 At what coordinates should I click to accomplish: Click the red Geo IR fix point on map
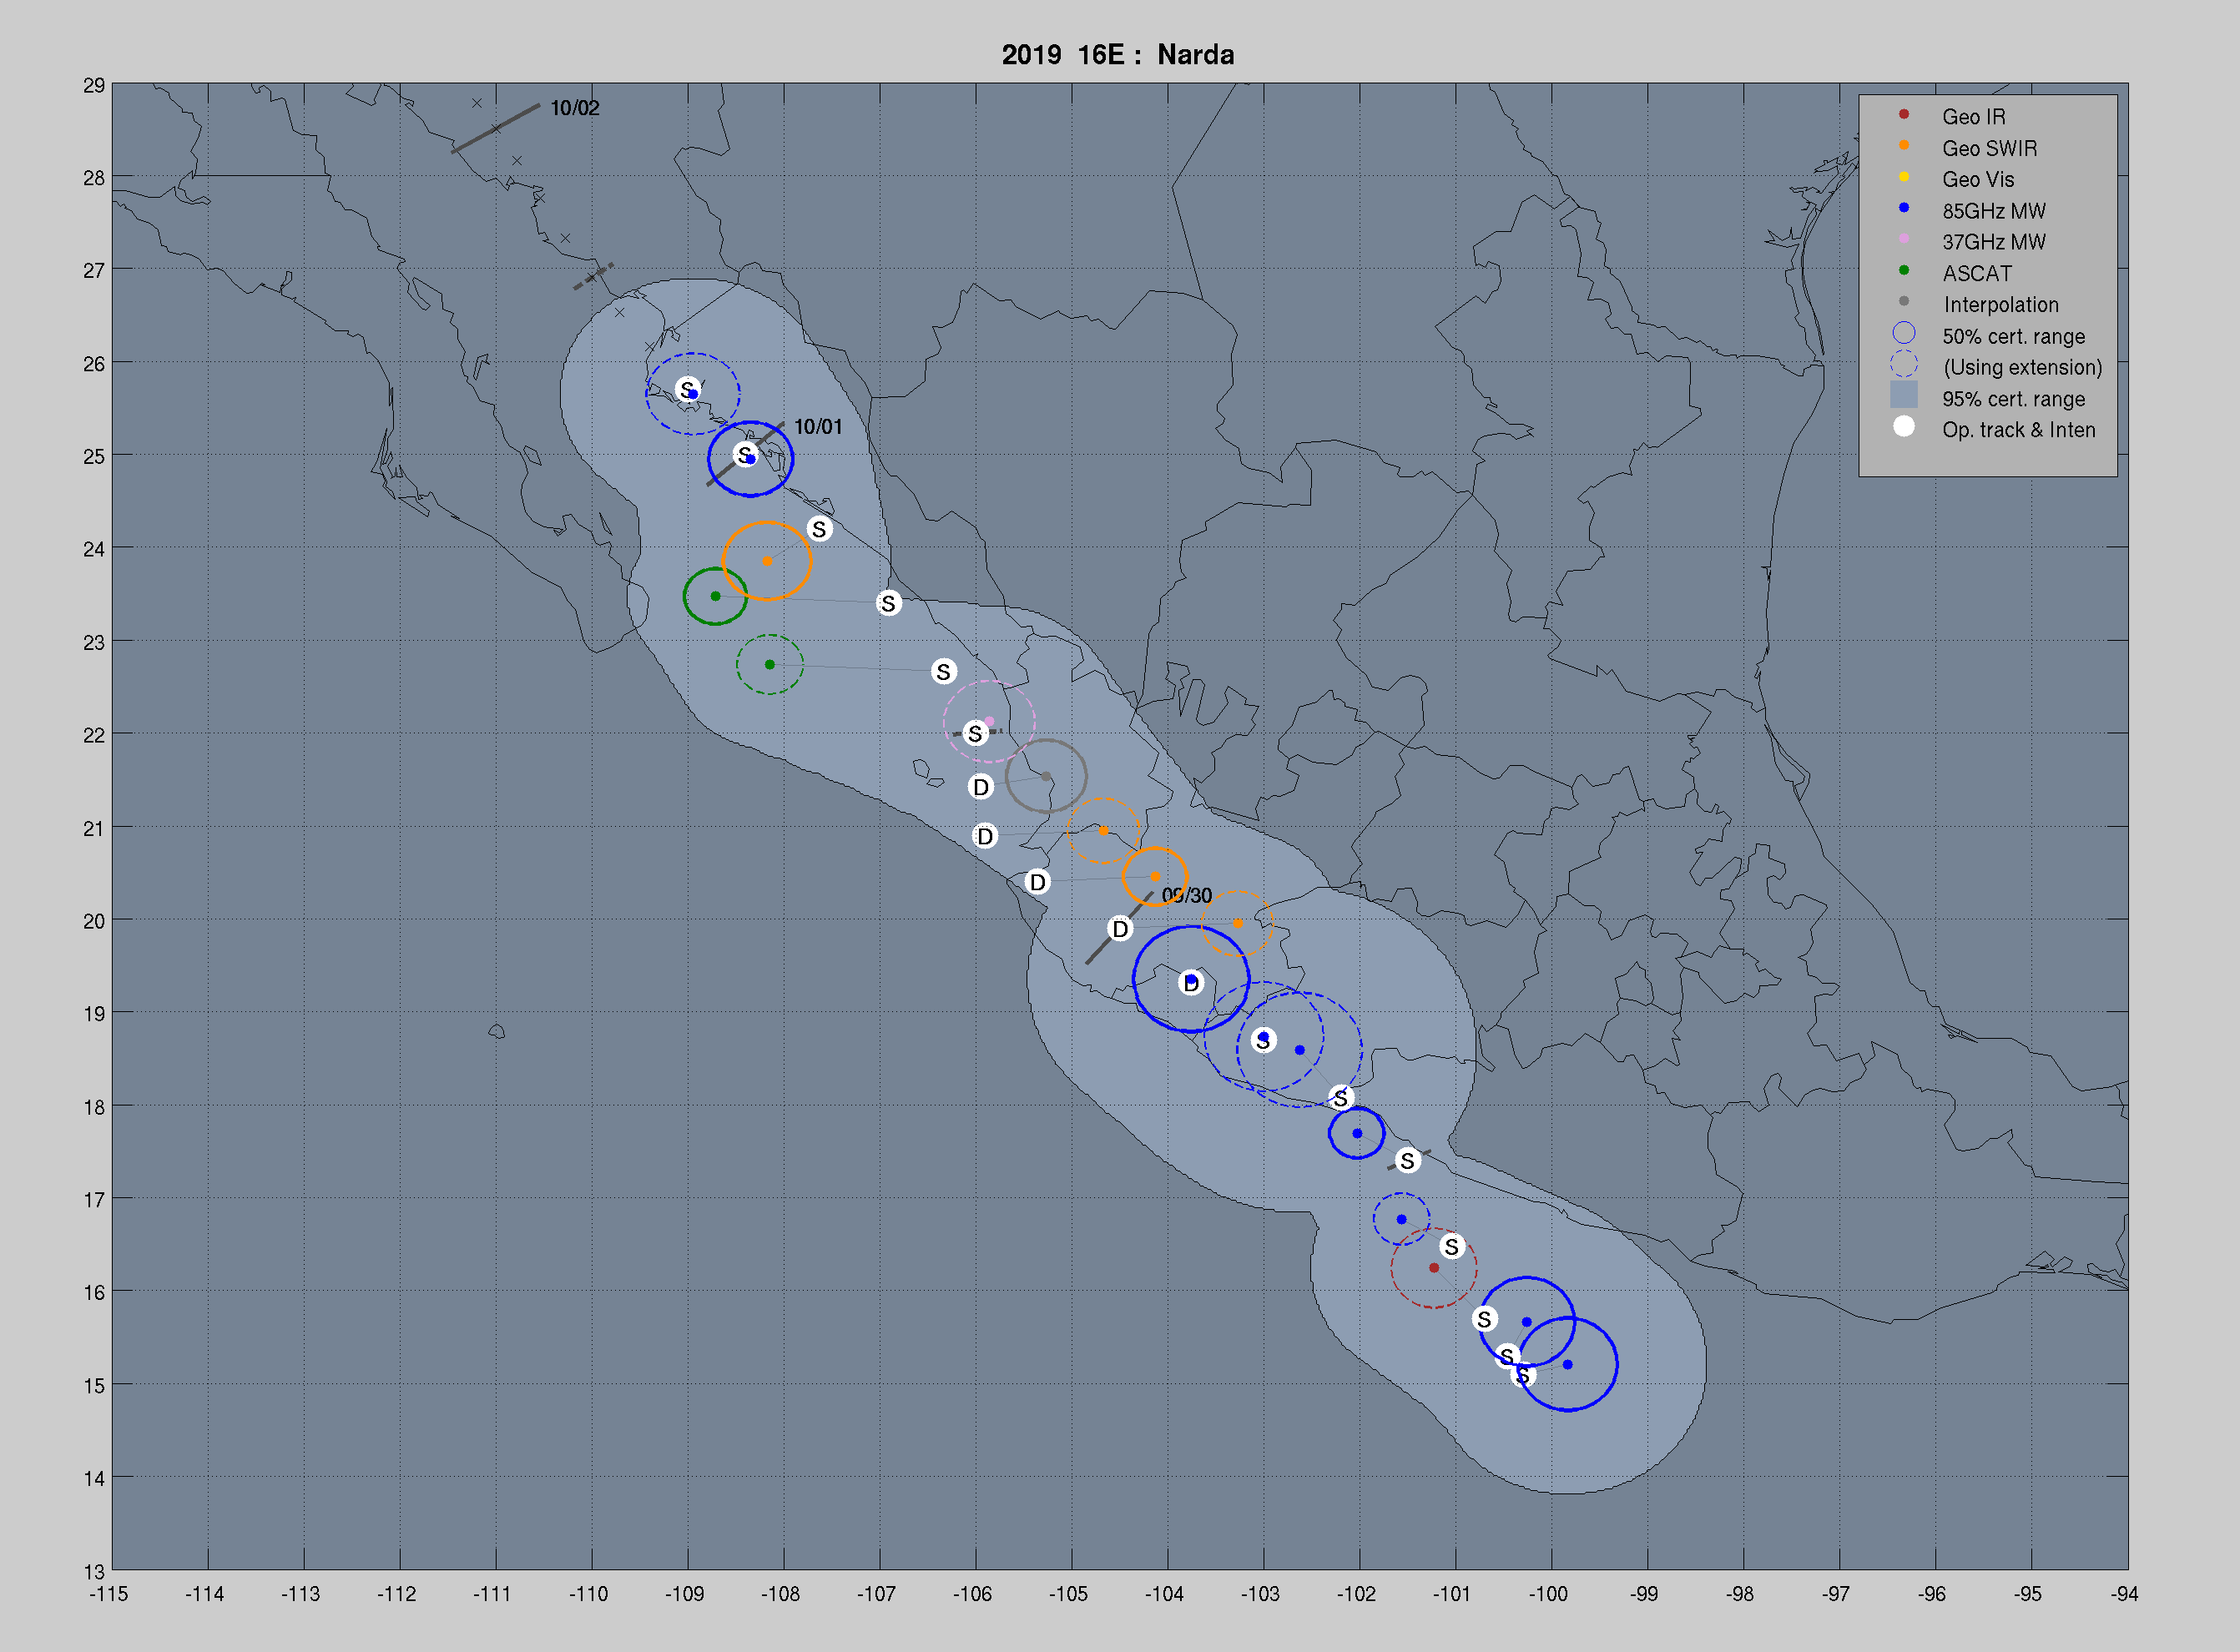1433,1268
